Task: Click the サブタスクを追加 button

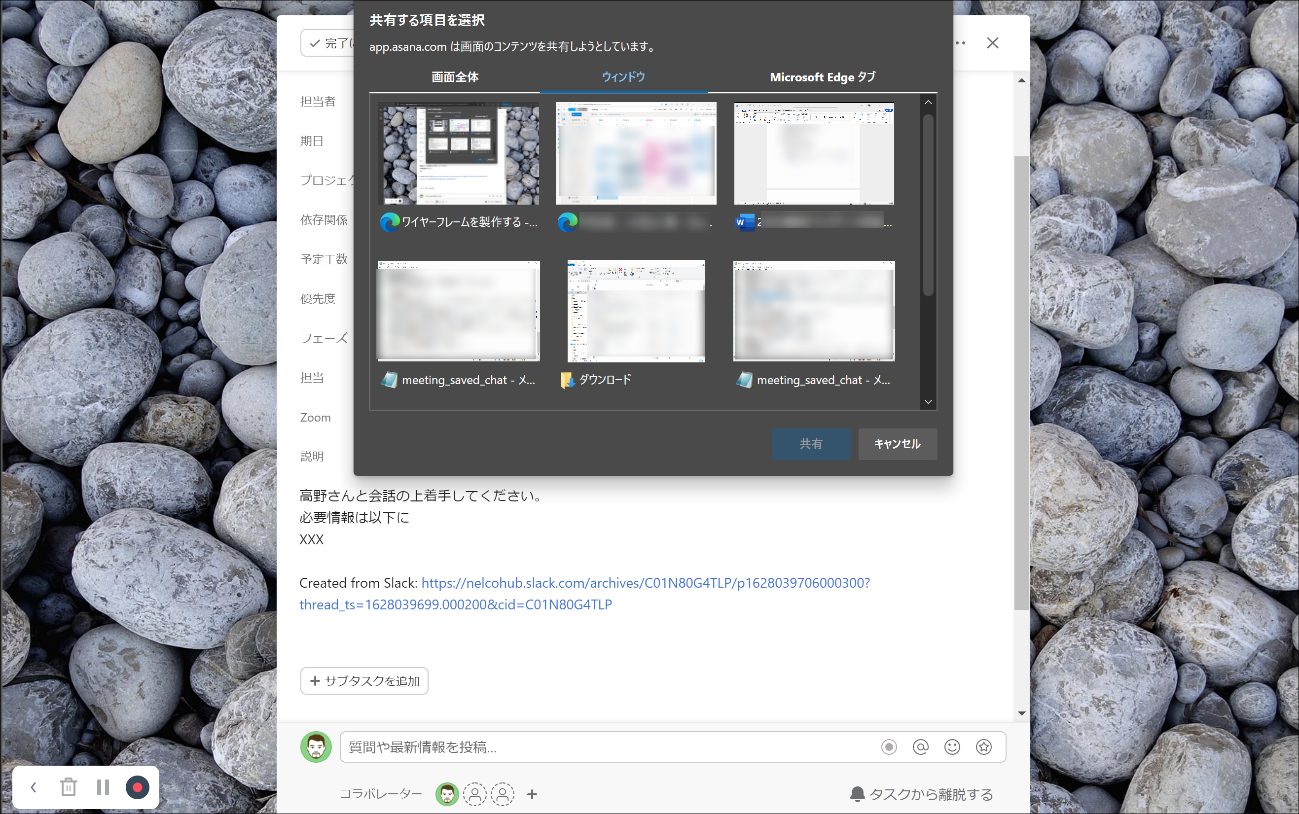Action: tap(364, 681)
